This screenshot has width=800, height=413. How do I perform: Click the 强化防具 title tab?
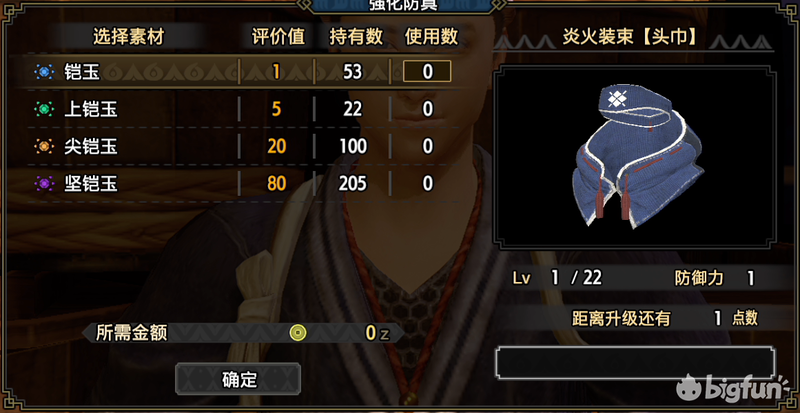pyautogui.click(x=403, y=5)
